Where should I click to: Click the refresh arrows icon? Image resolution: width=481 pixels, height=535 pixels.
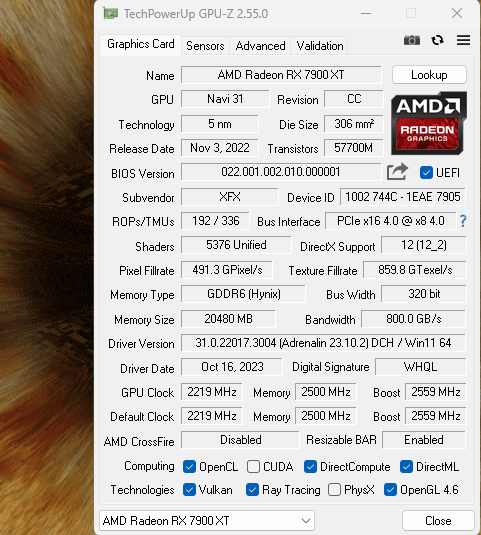(x=437, y=40)
